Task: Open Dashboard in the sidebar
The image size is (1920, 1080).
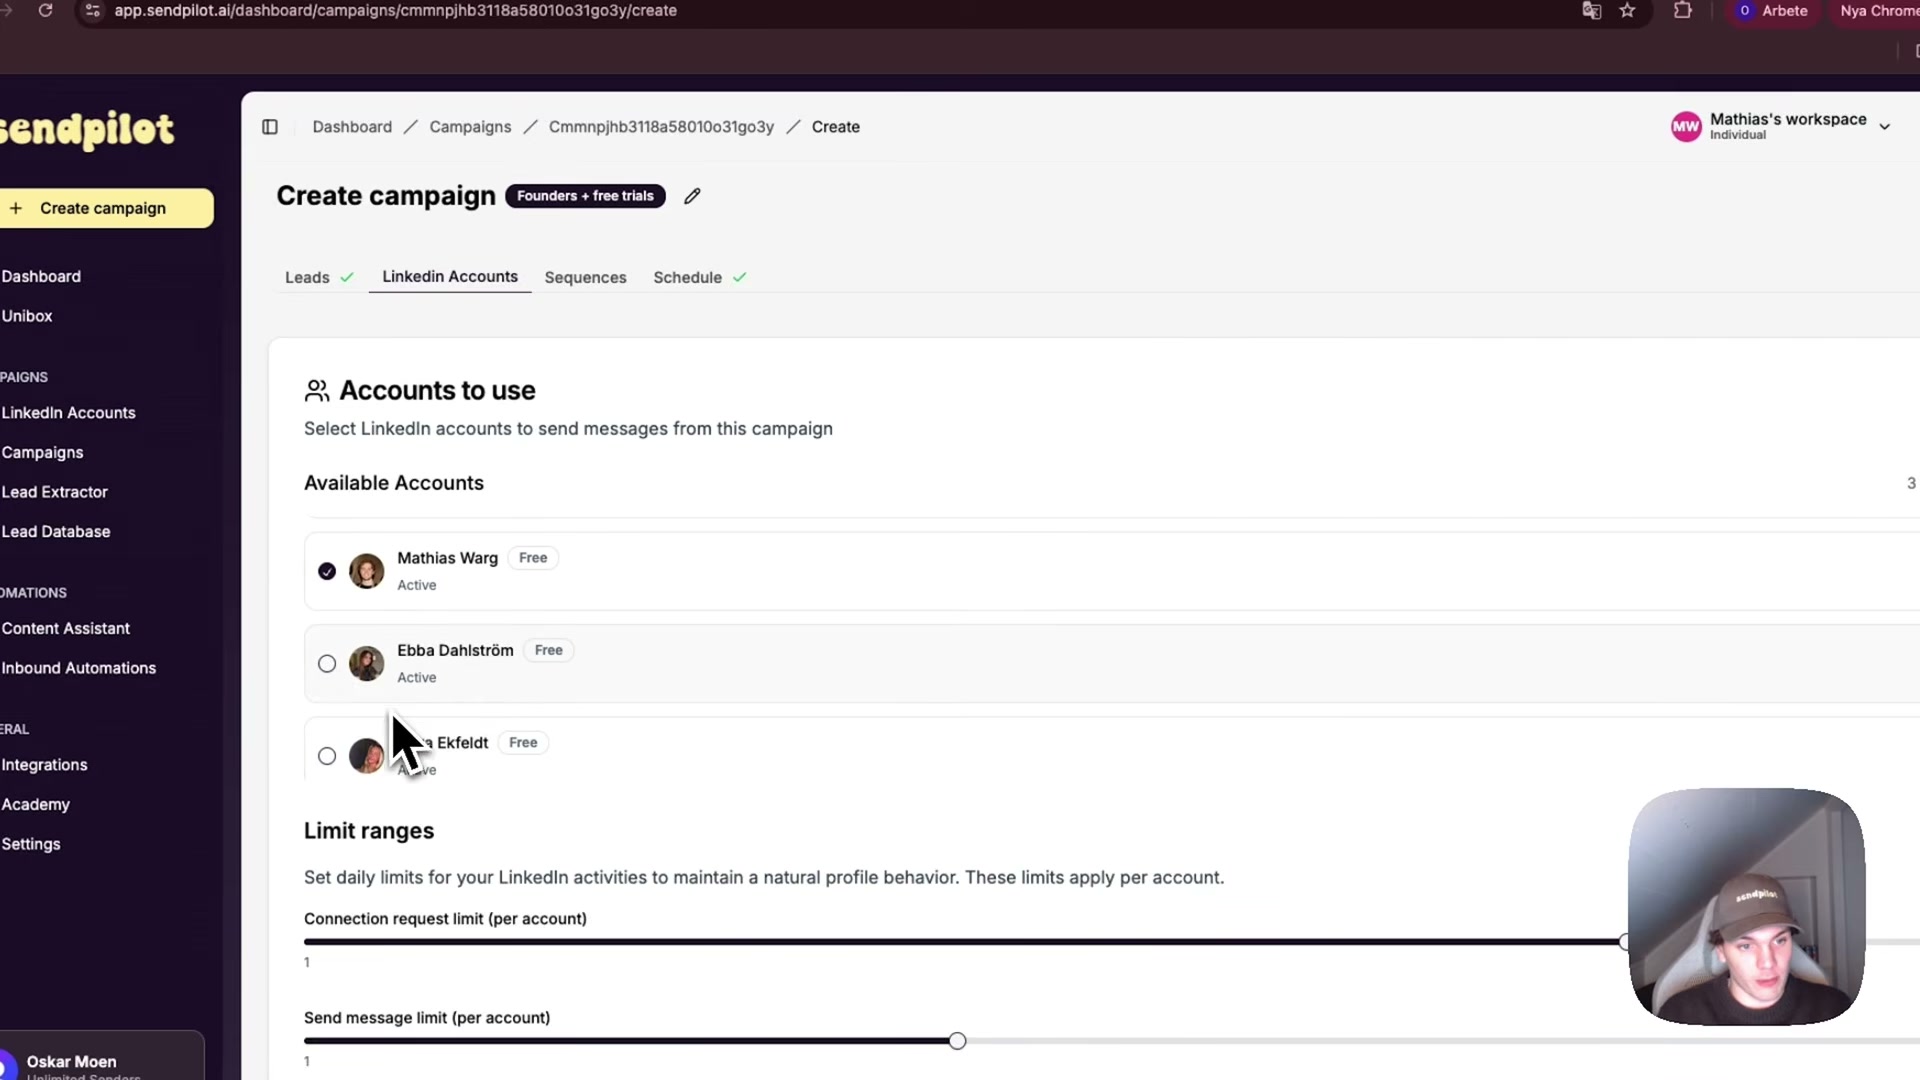Action: coord(41,276)
